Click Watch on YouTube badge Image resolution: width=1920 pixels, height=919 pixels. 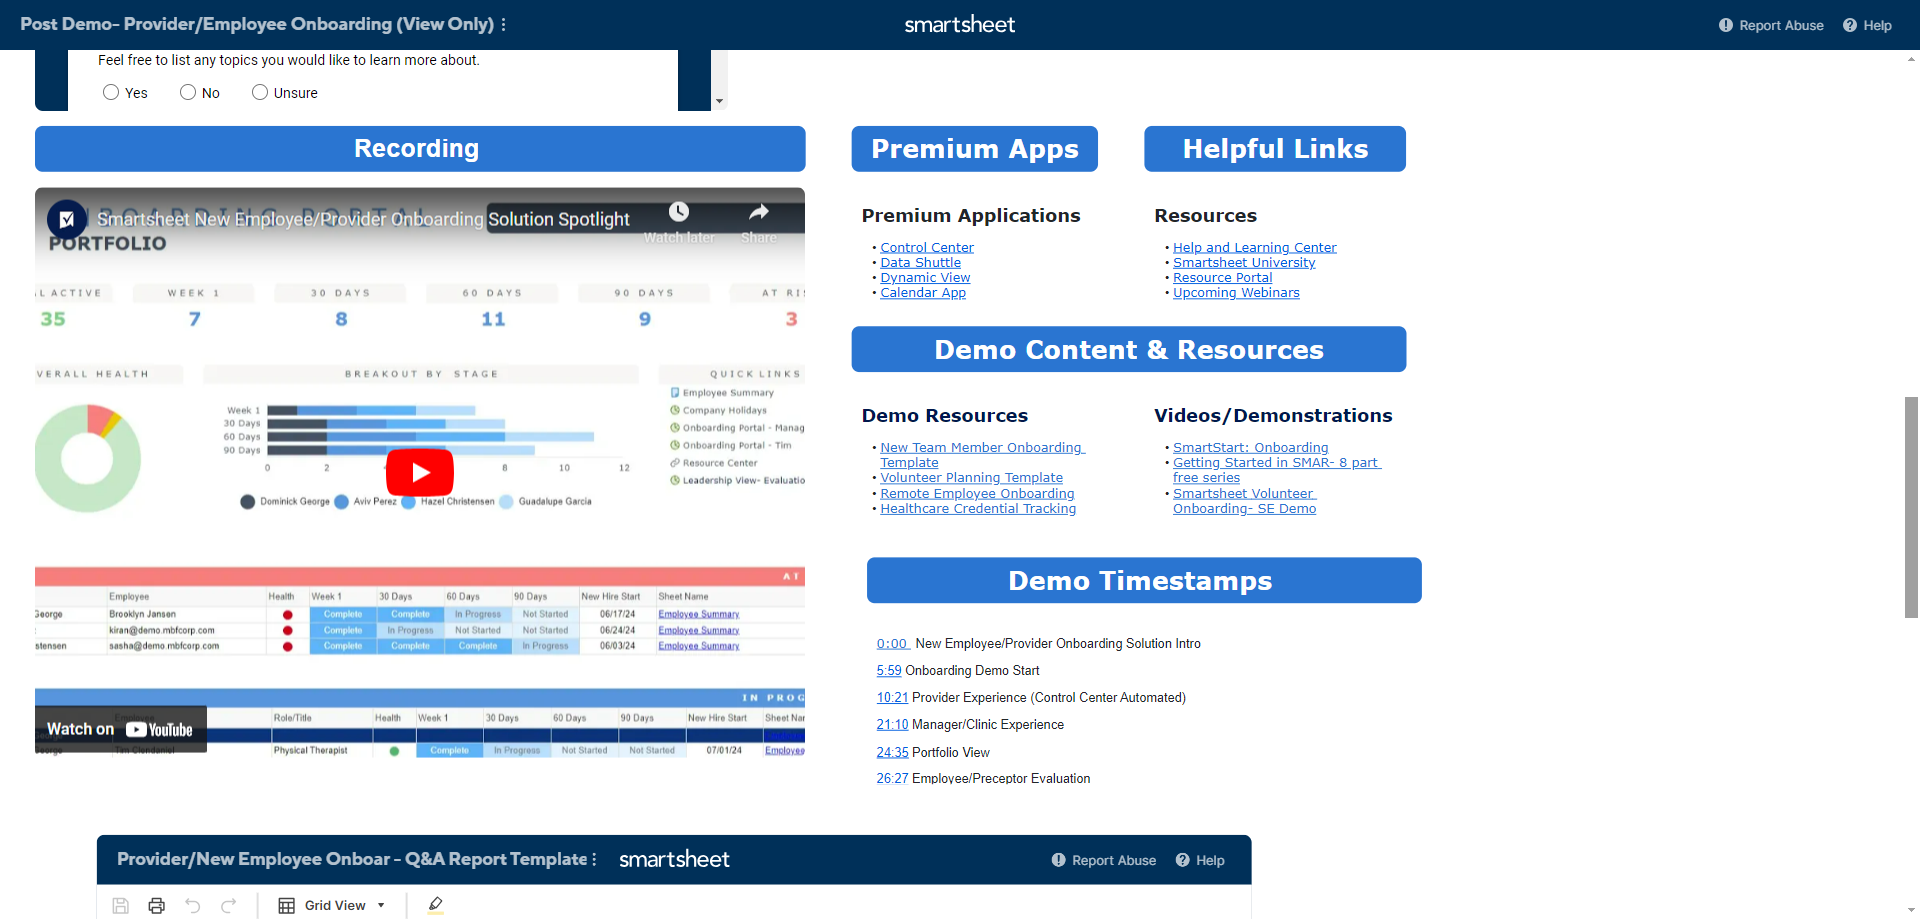click(x=120, y=729)
